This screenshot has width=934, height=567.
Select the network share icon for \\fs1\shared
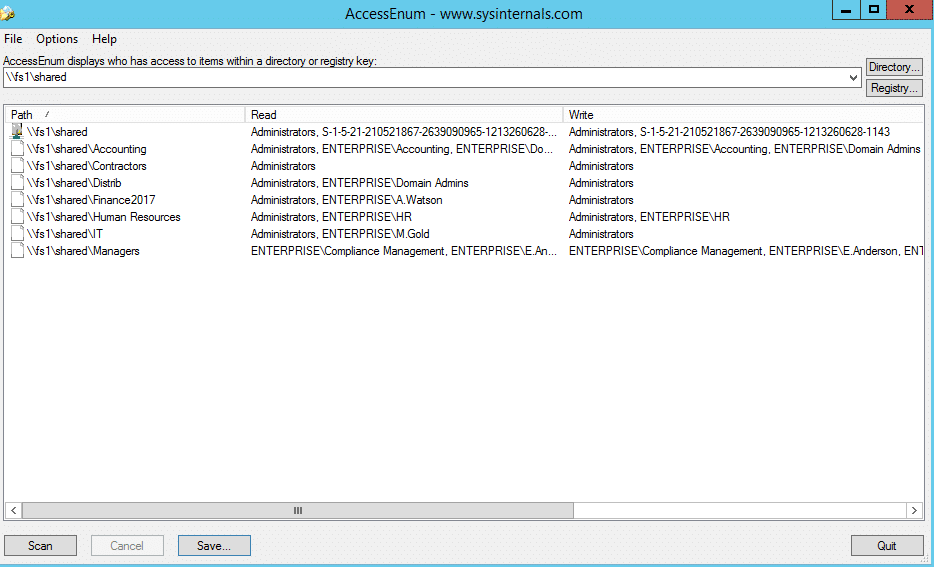coord(17,132)
